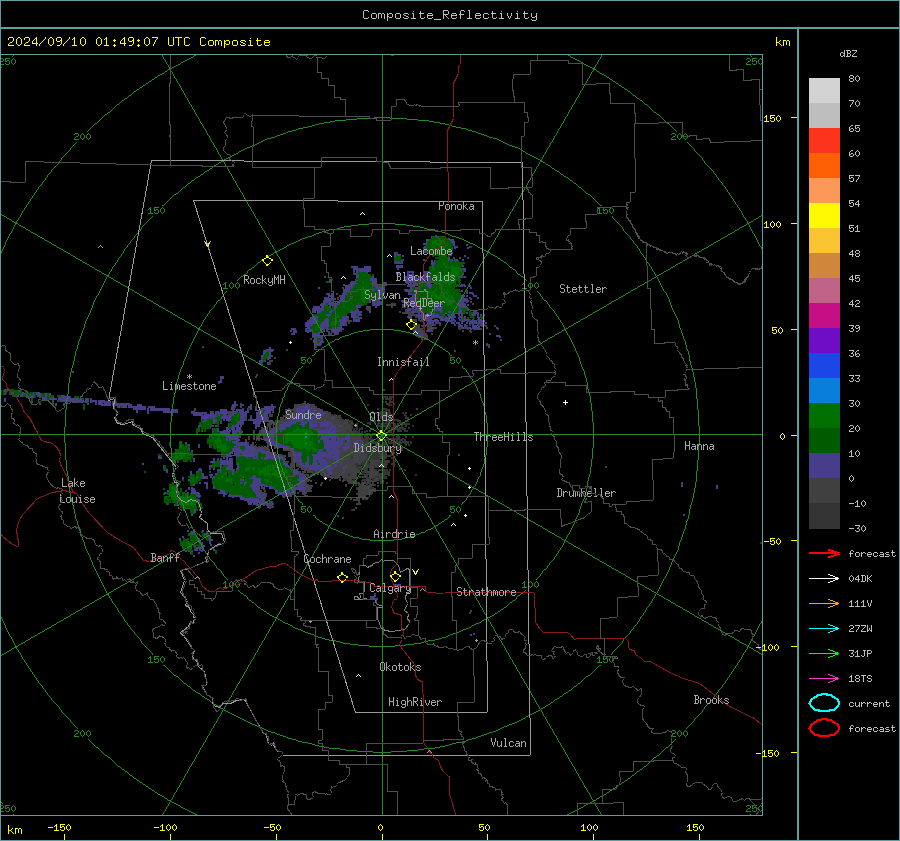Click the orange 111V arrow in legend
This screenshot has width=900, height=841.
824,603
